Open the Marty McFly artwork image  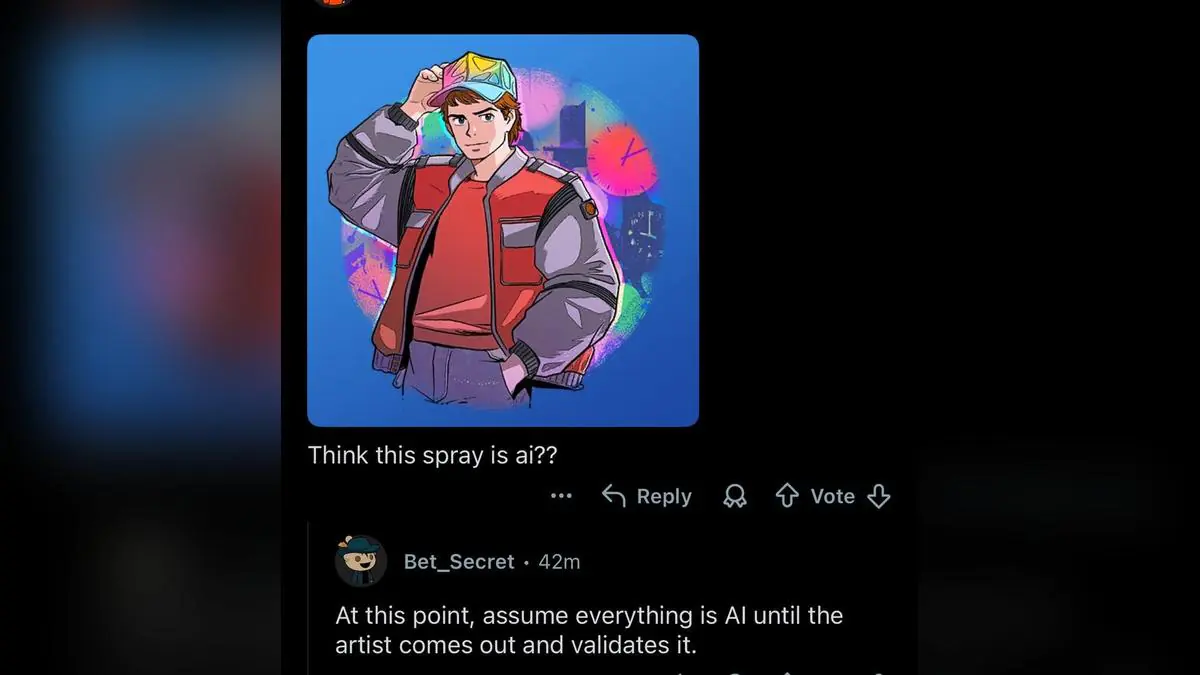pyautogui.click(x=503, y=229)
